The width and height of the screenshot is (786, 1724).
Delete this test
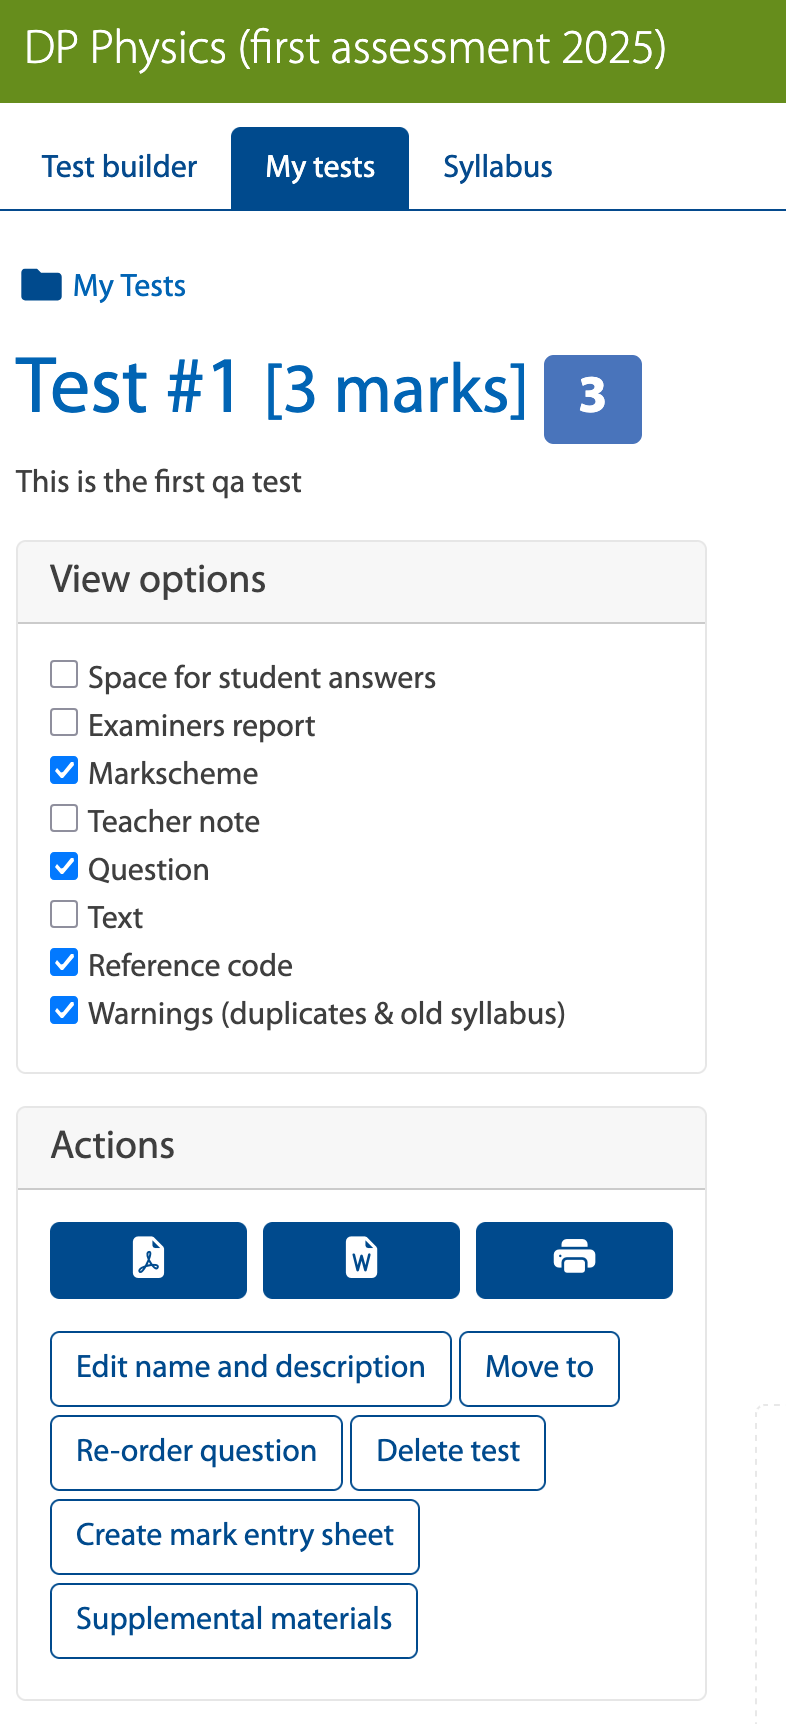447,1452
